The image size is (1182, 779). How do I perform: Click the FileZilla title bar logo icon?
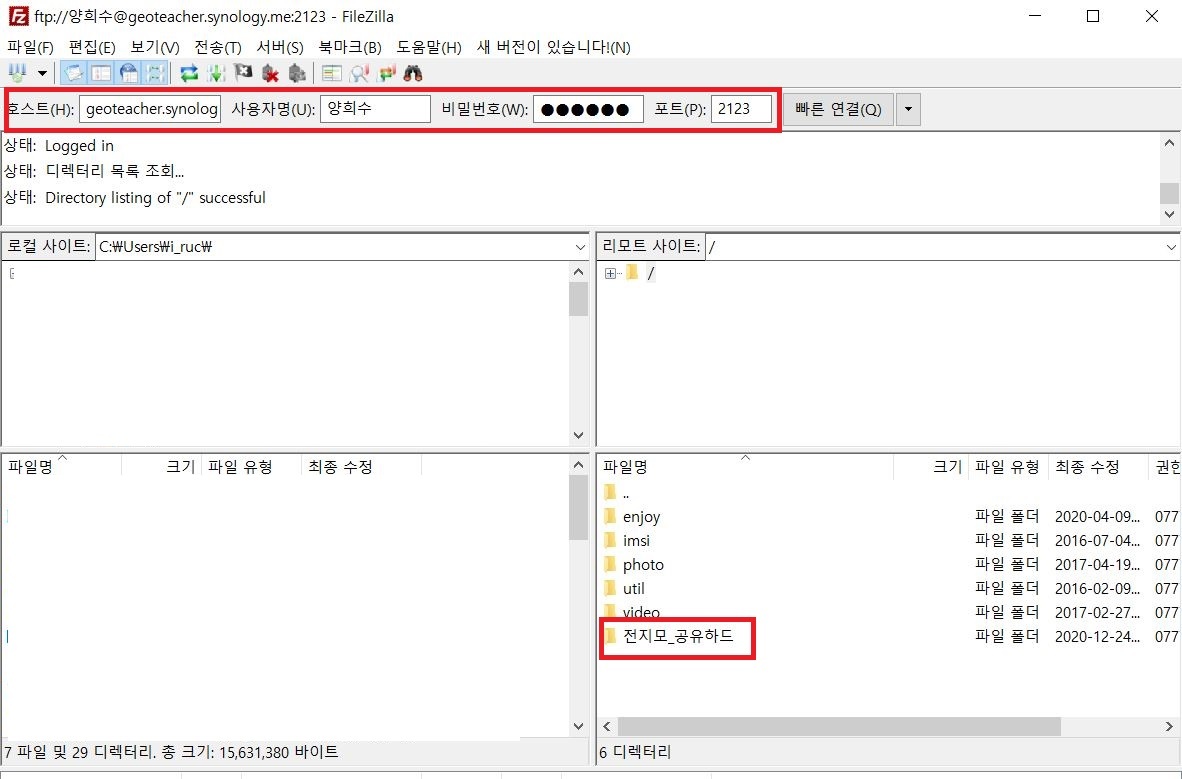click(18, 16)
